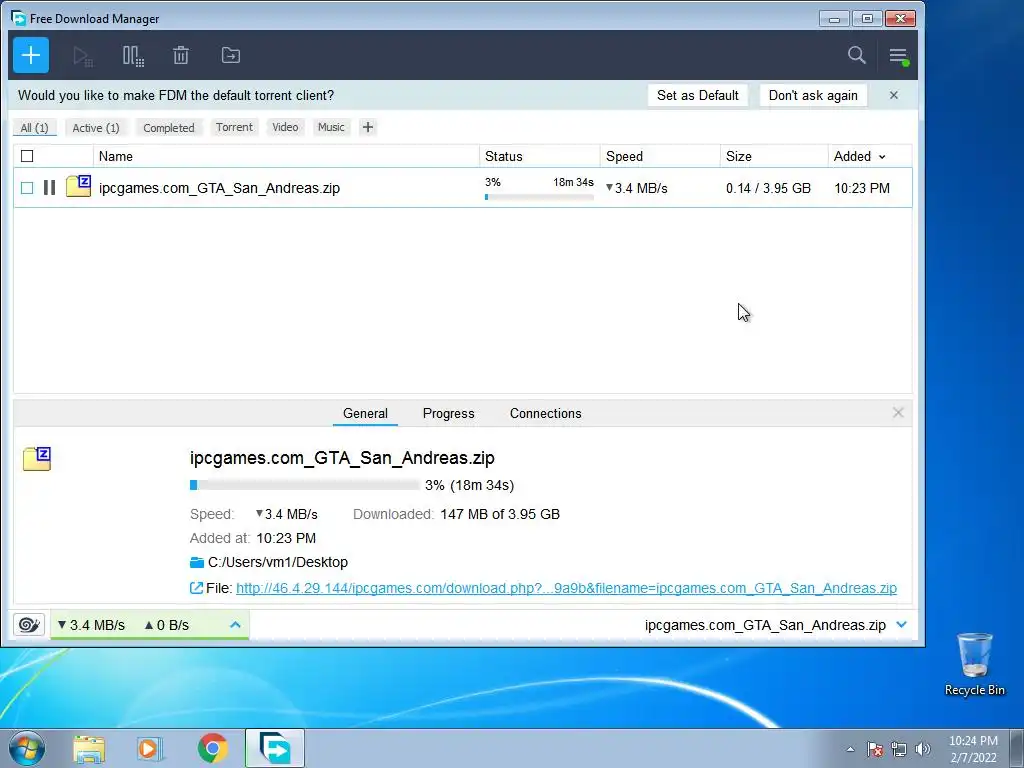Filter by Active (1) downloads
The width and height of the screenshot is (1024, 768).
96,128
